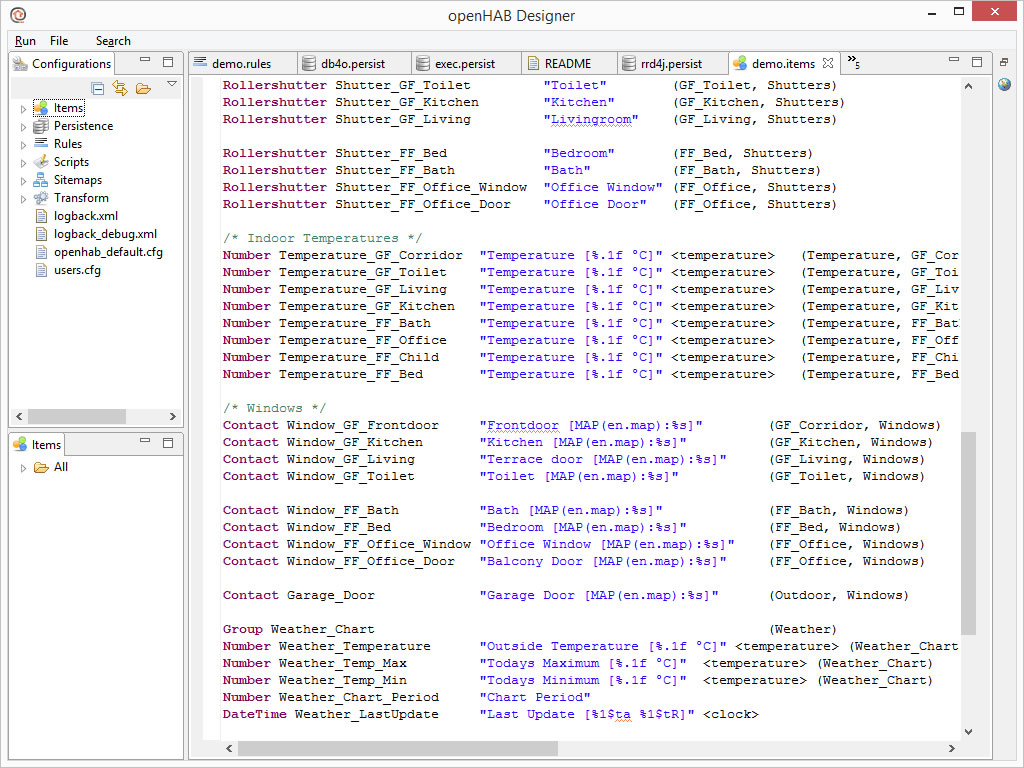Click the "Livingroom" underlined label text
Viewport: 1024px width, 768px height.
click(591, 120)
